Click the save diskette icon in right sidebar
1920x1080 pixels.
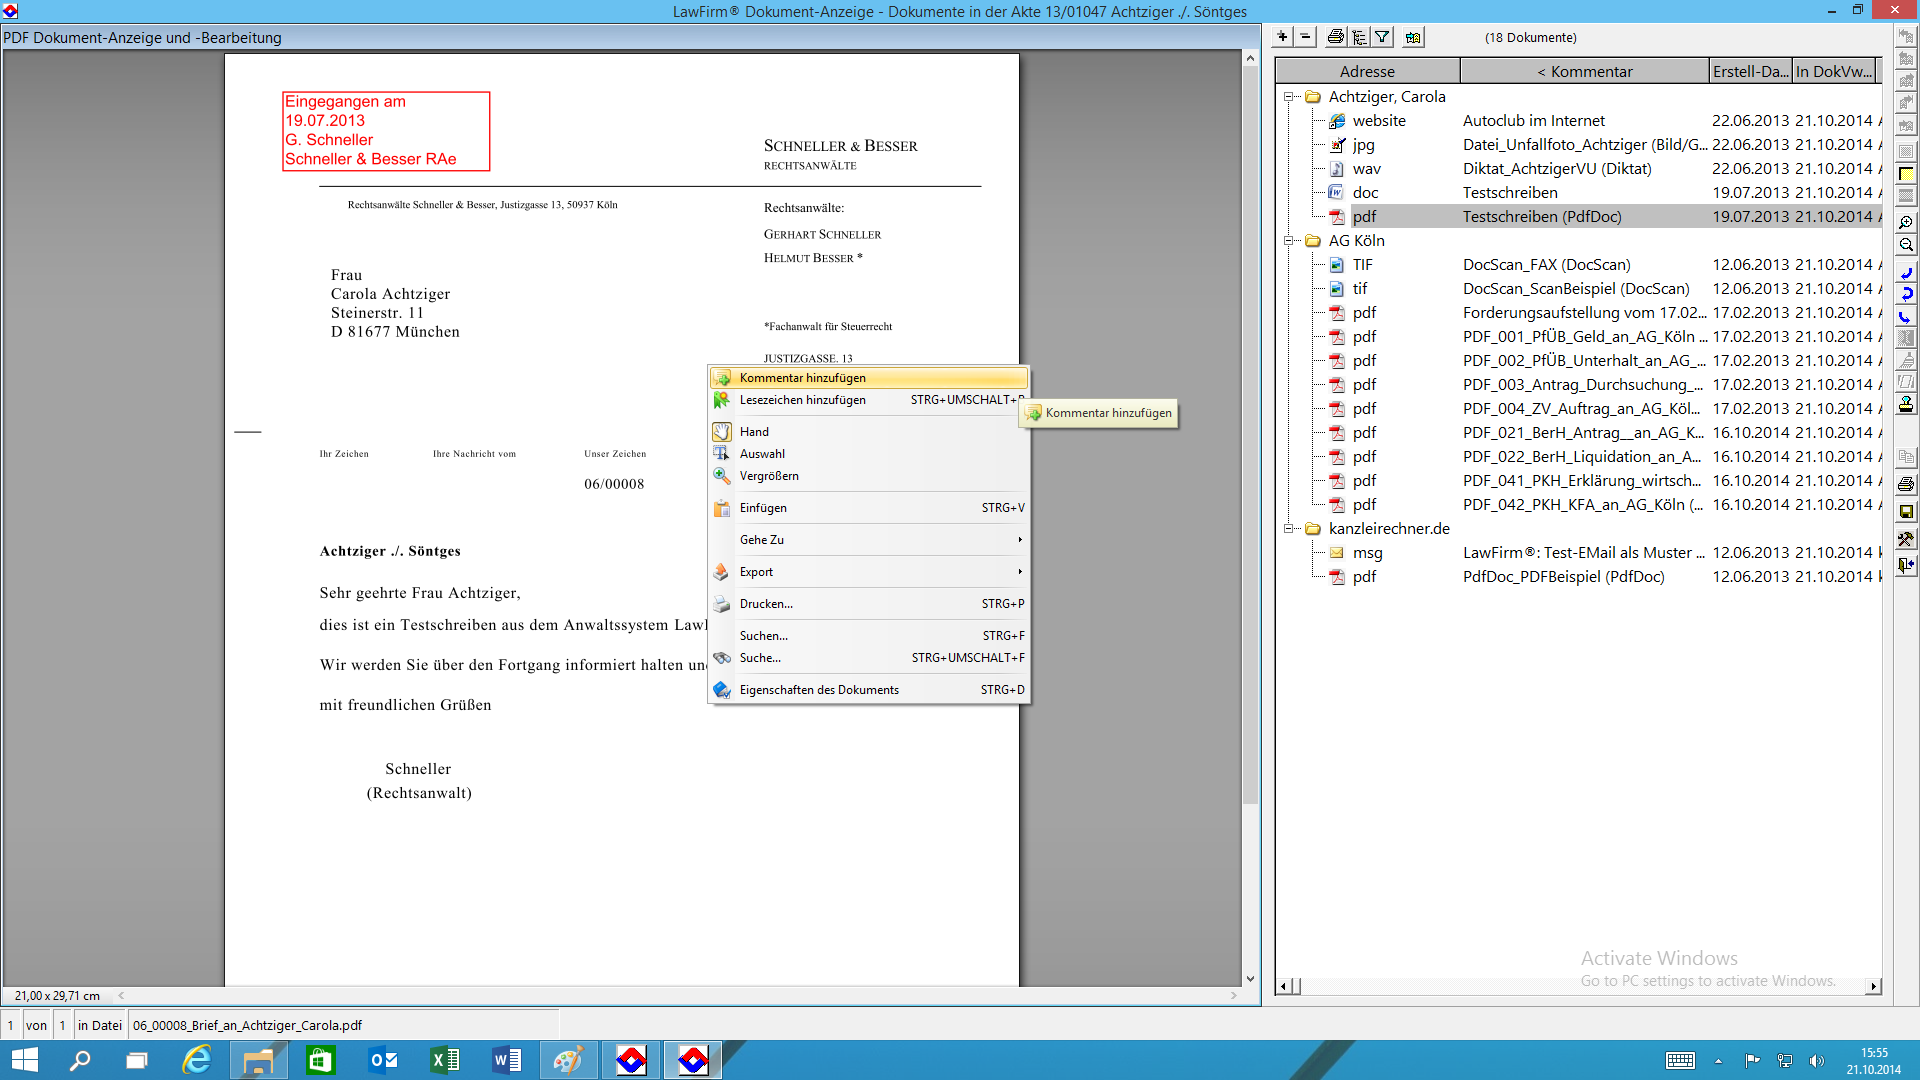pyautogui.click(x=1906, y=511)
